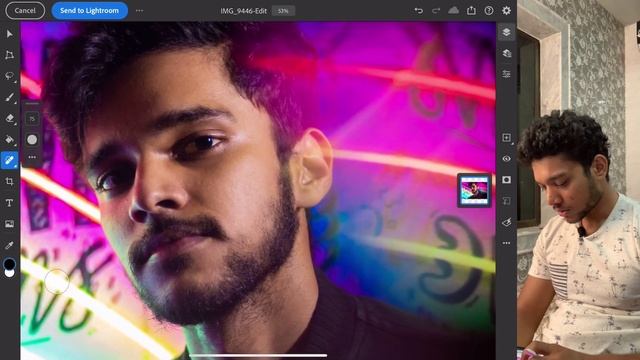This screenshot has width=640, height=360.
Task: Select the Spot Healing Brush tool
Action: (x=9, y=160)
